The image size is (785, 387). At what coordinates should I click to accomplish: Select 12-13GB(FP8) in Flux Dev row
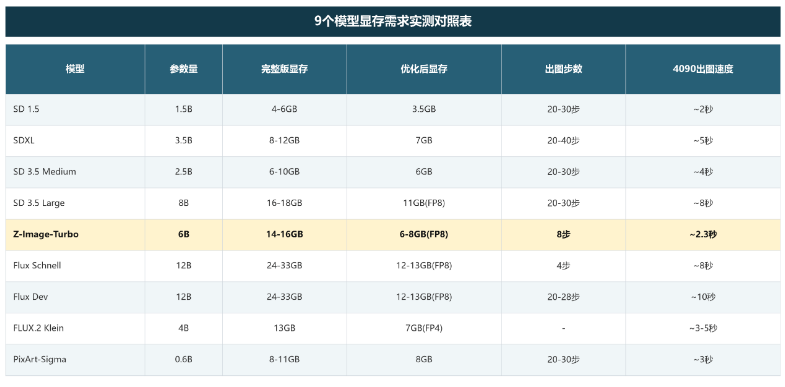point(424,297)
